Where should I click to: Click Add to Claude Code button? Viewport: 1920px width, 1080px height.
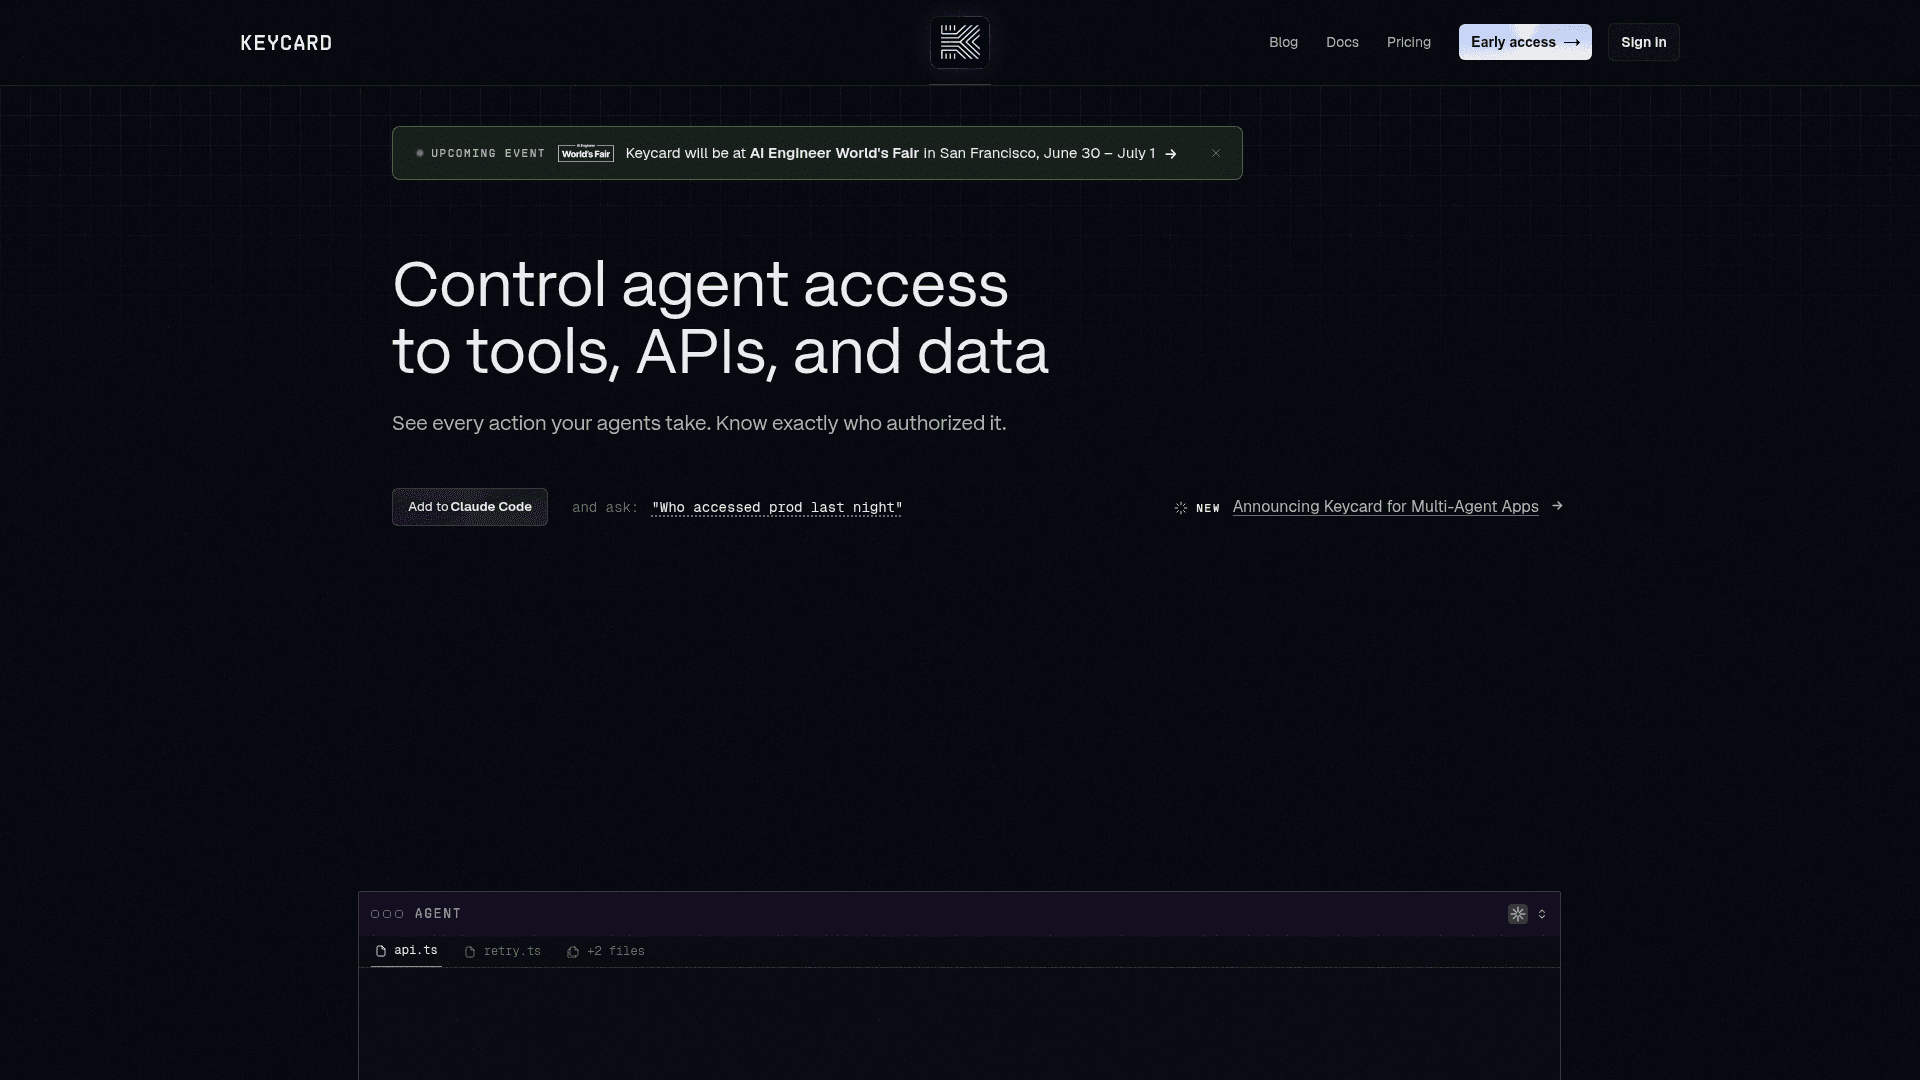470,507
